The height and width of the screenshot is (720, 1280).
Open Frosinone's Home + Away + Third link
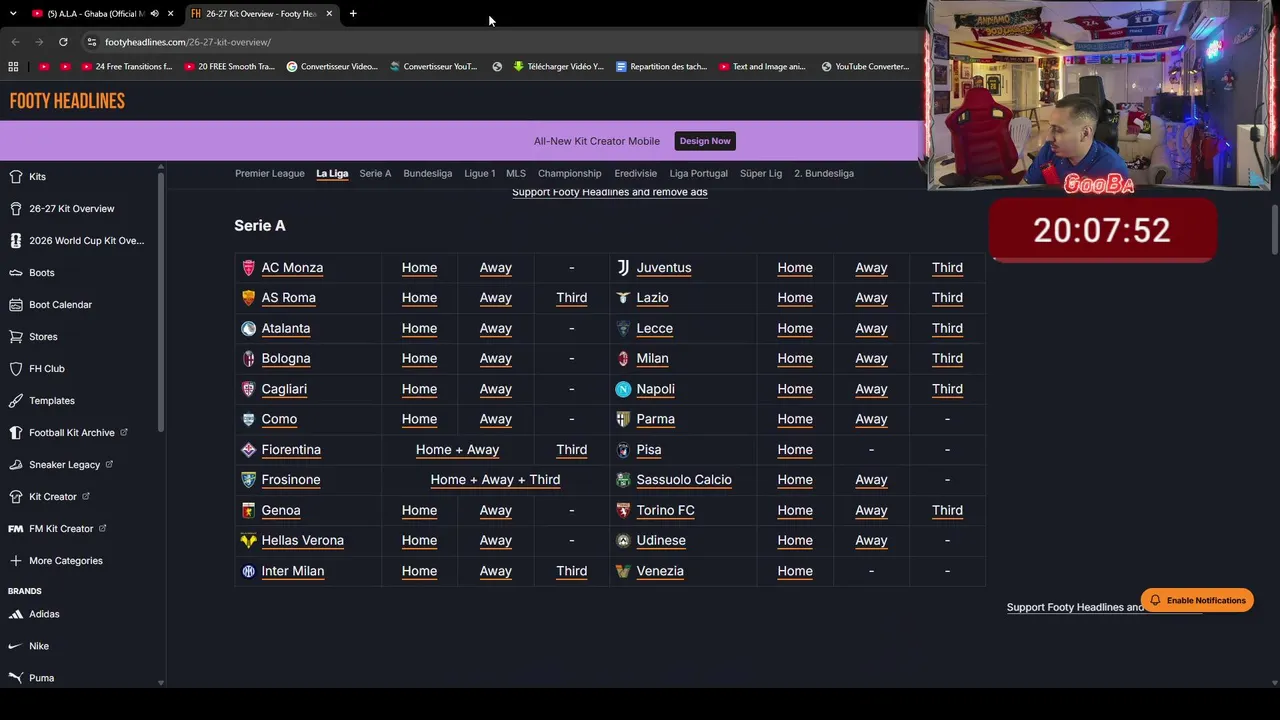tap(495, 480)
